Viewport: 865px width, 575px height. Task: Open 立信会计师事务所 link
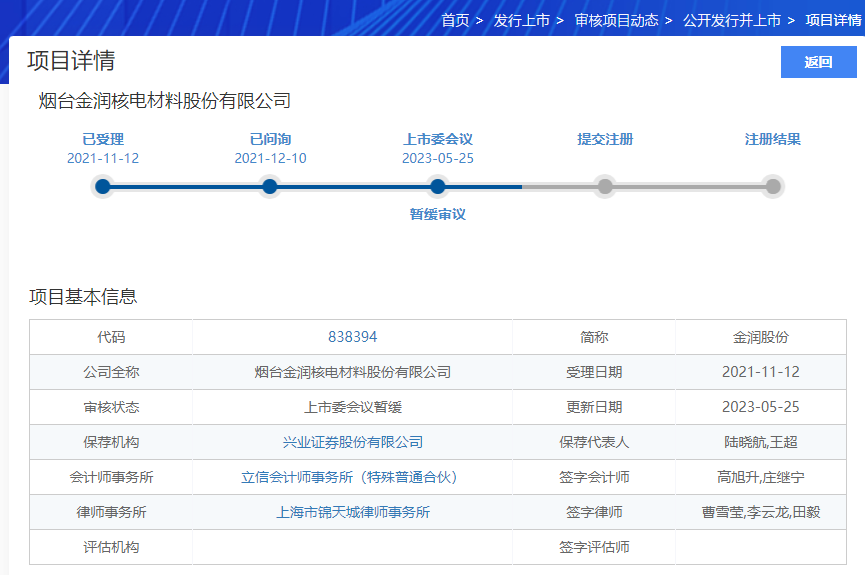pyautogui.click(x=352, y=477)
